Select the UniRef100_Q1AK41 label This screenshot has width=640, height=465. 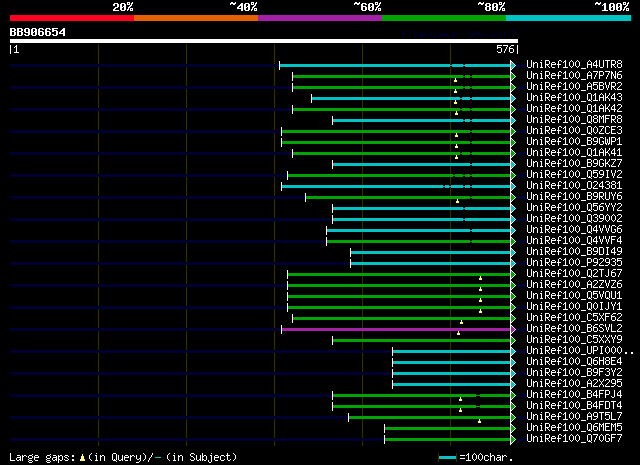[574, 153]
